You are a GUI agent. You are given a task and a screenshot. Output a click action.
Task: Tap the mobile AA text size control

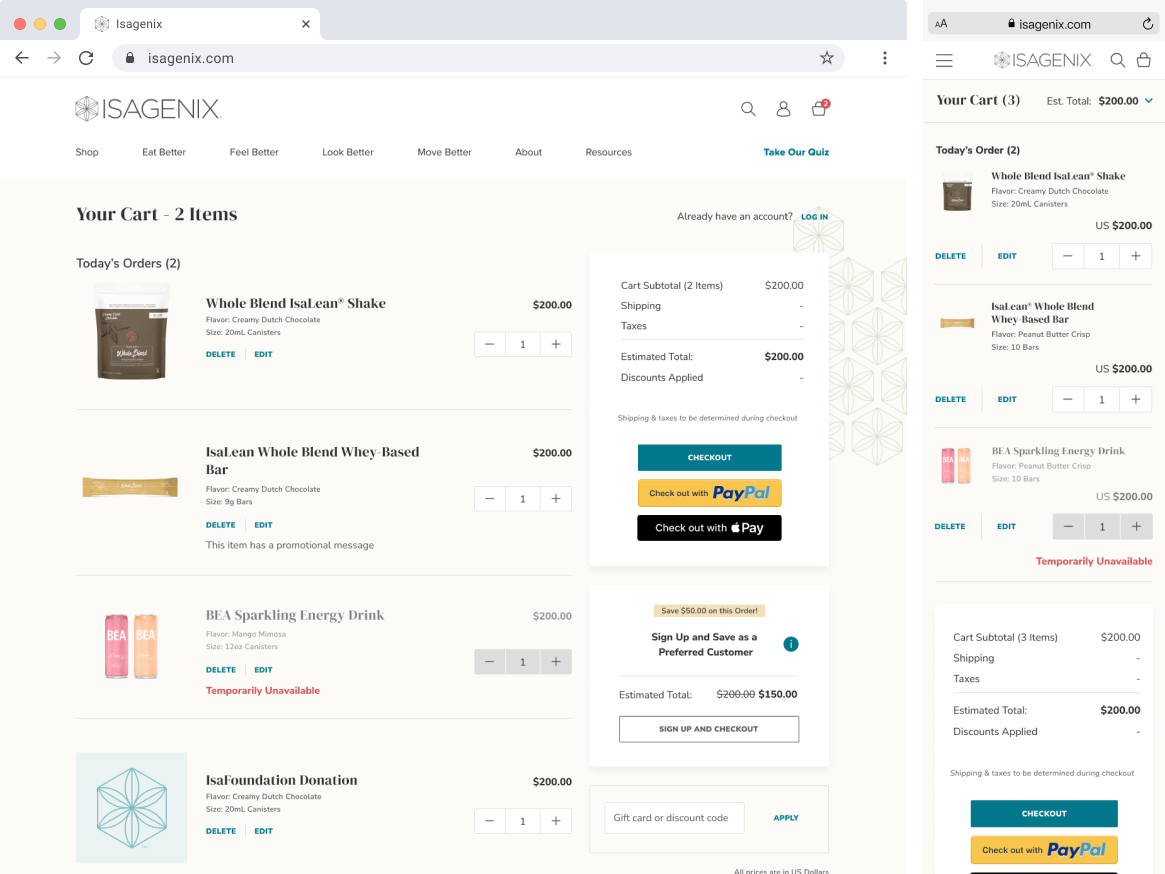click(941, 24)
